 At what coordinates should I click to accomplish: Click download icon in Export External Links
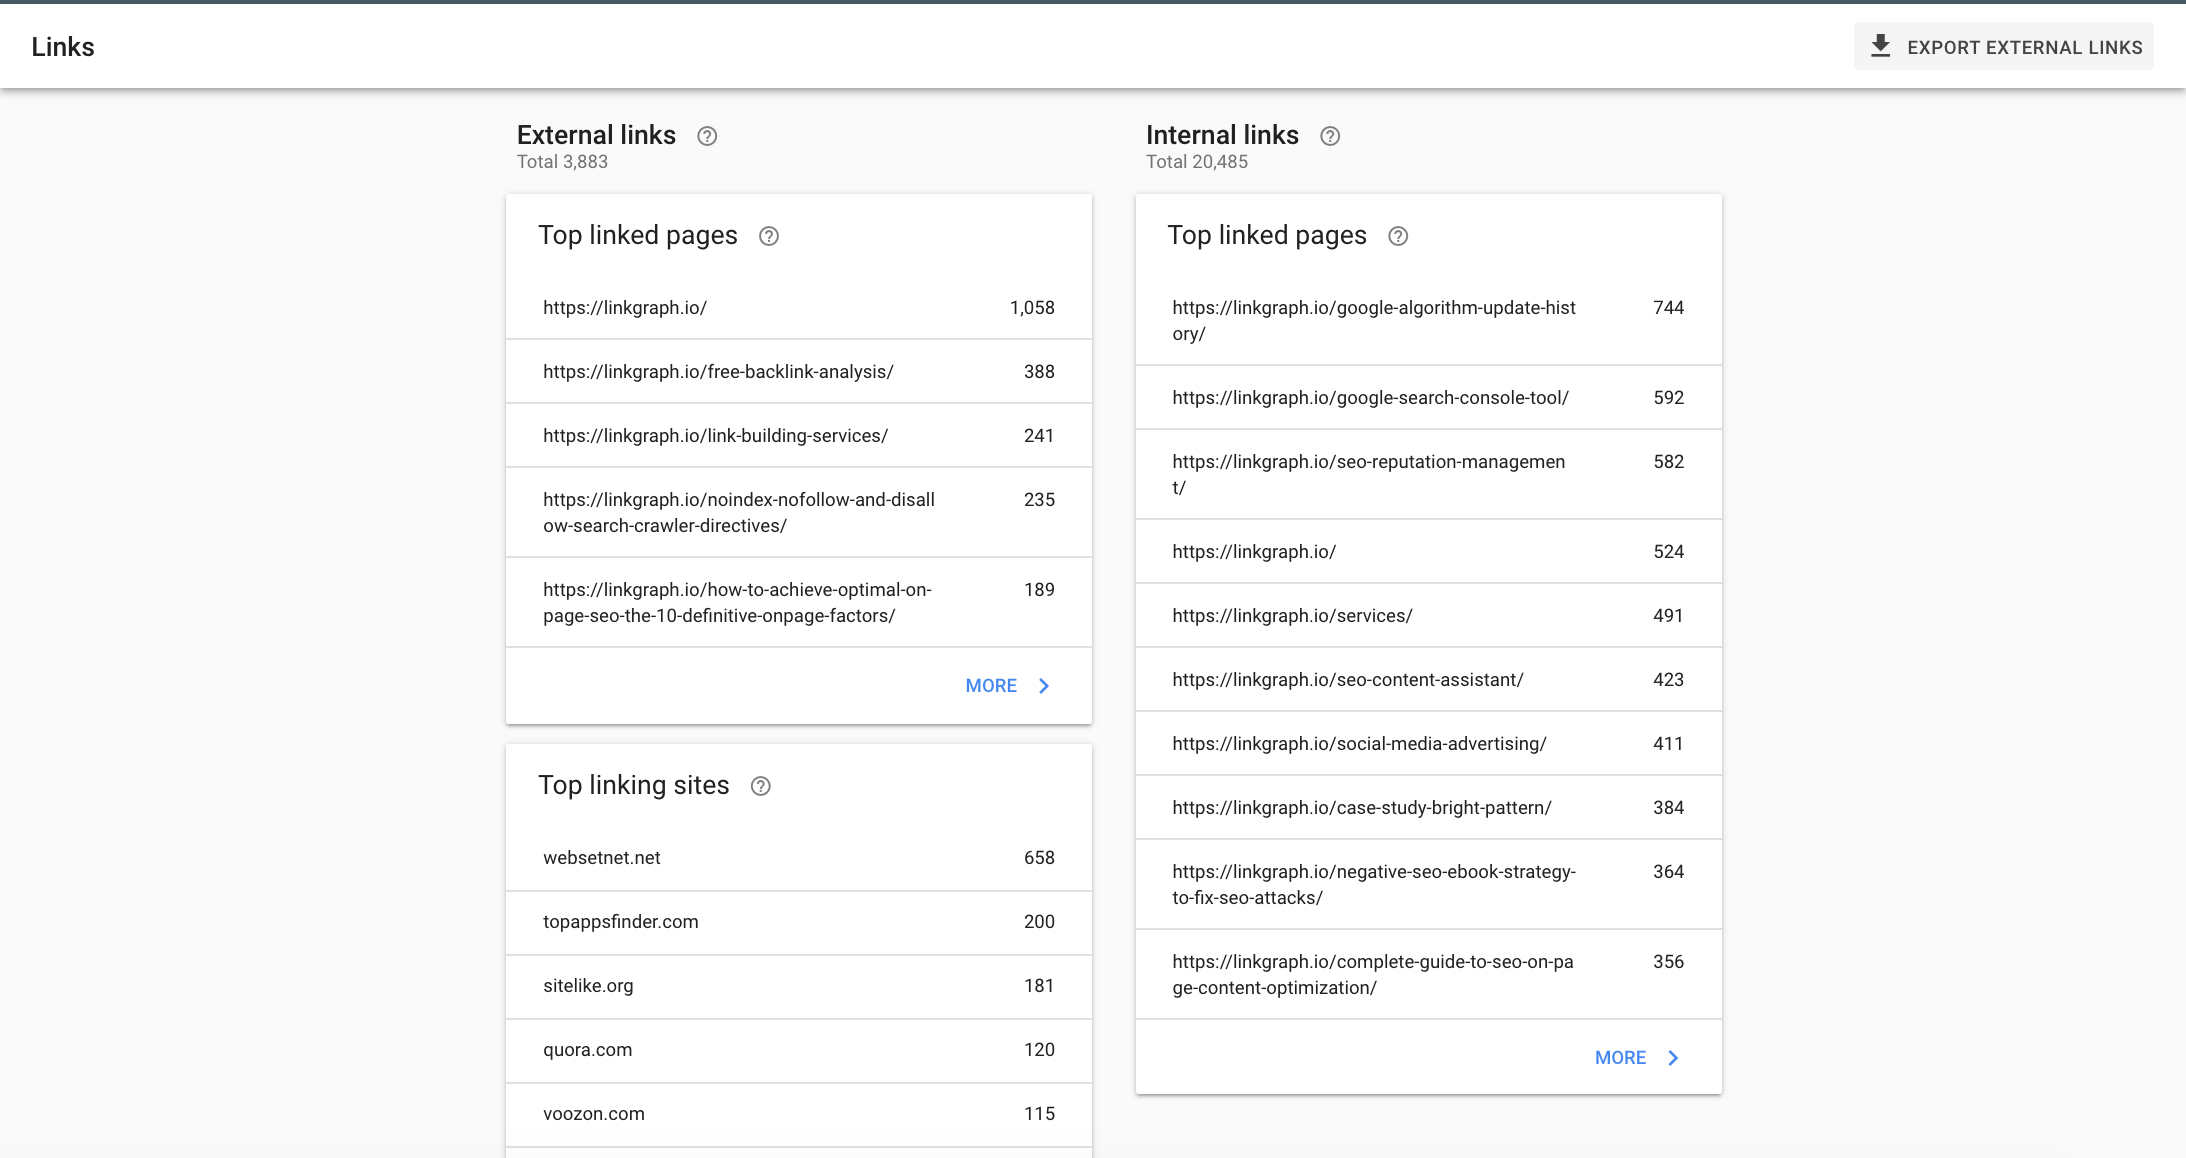1880,46
